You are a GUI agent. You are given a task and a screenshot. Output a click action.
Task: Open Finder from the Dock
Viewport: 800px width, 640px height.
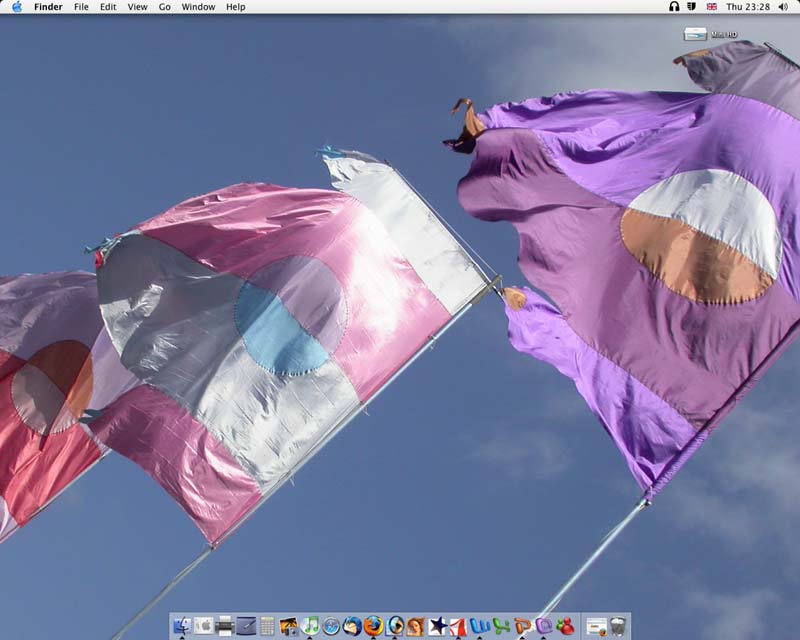coord(182,626)
